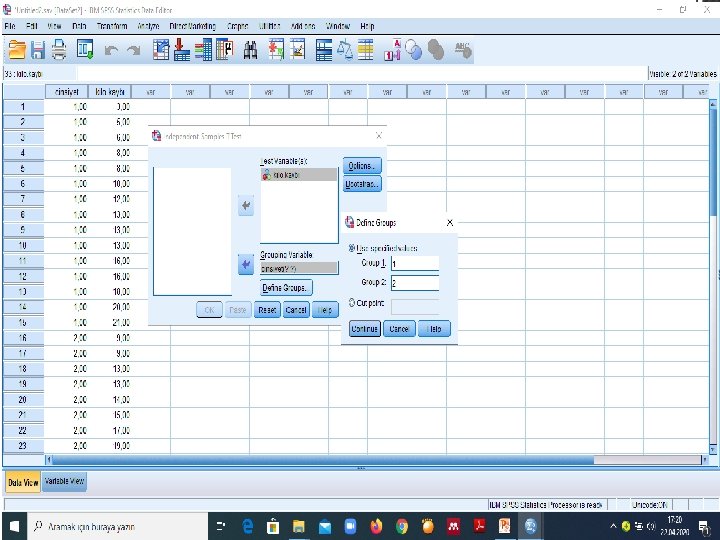
Task: Select row number 16 header
Action: pyautogui.click(x=23, y=338)
